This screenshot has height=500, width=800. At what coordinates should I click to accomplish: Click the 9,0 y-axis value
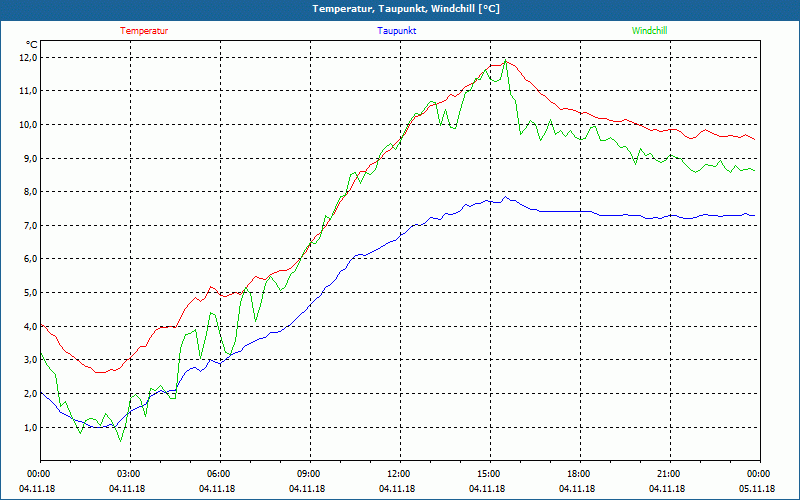(x=31, y=158)
